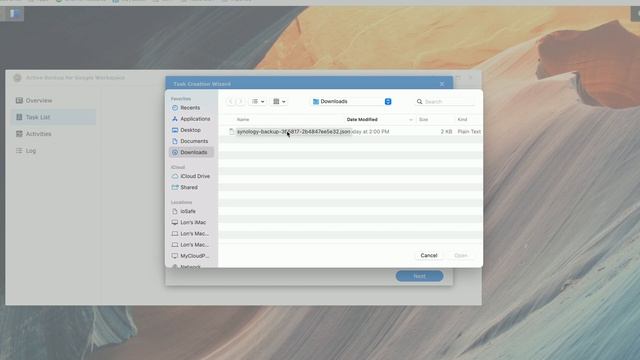
Task: Sort files by the Name column
Action: click(243, 120)
